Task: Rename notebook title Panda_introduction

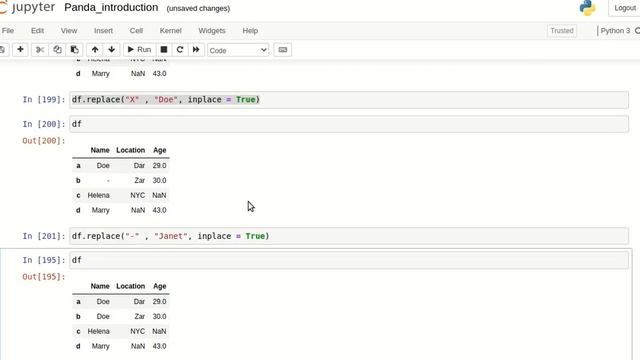Action: pos(111,7)
